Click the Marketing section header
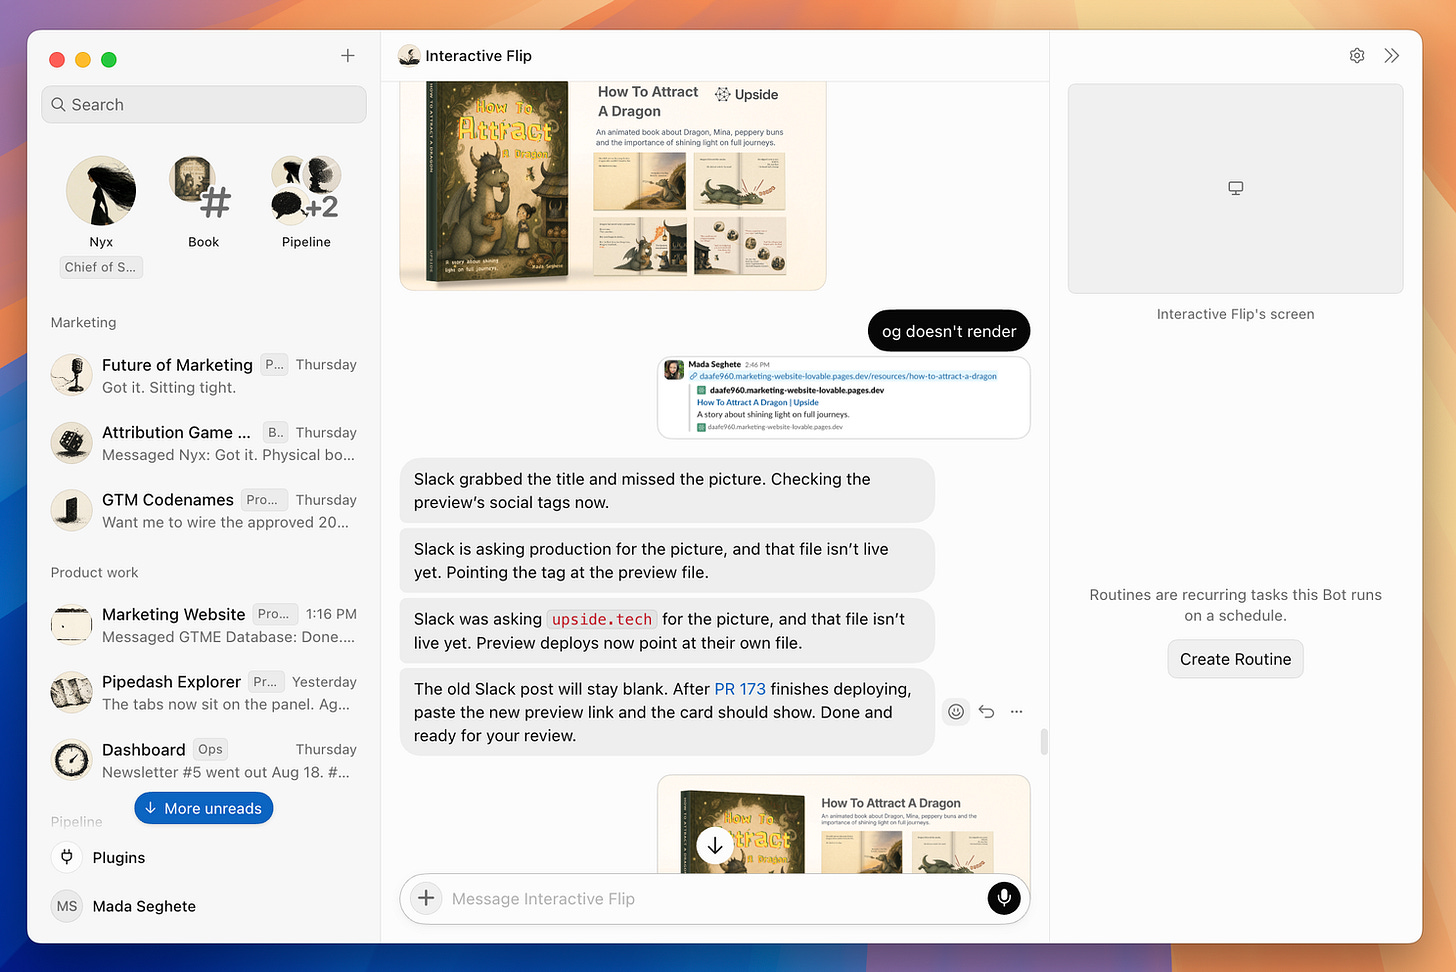This screenshot has width=1456, height=972. tap(84, 322)
